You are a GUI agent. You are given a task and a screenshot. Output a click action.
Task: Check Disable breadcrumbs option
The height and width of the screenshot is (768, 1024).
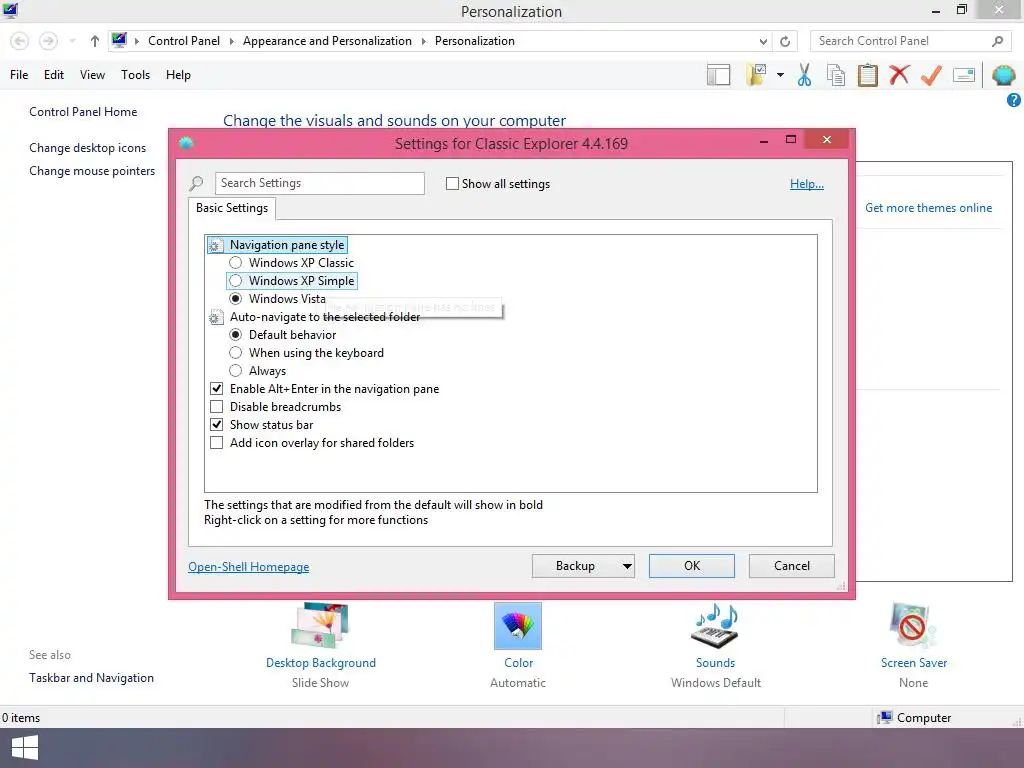point(217,407)
